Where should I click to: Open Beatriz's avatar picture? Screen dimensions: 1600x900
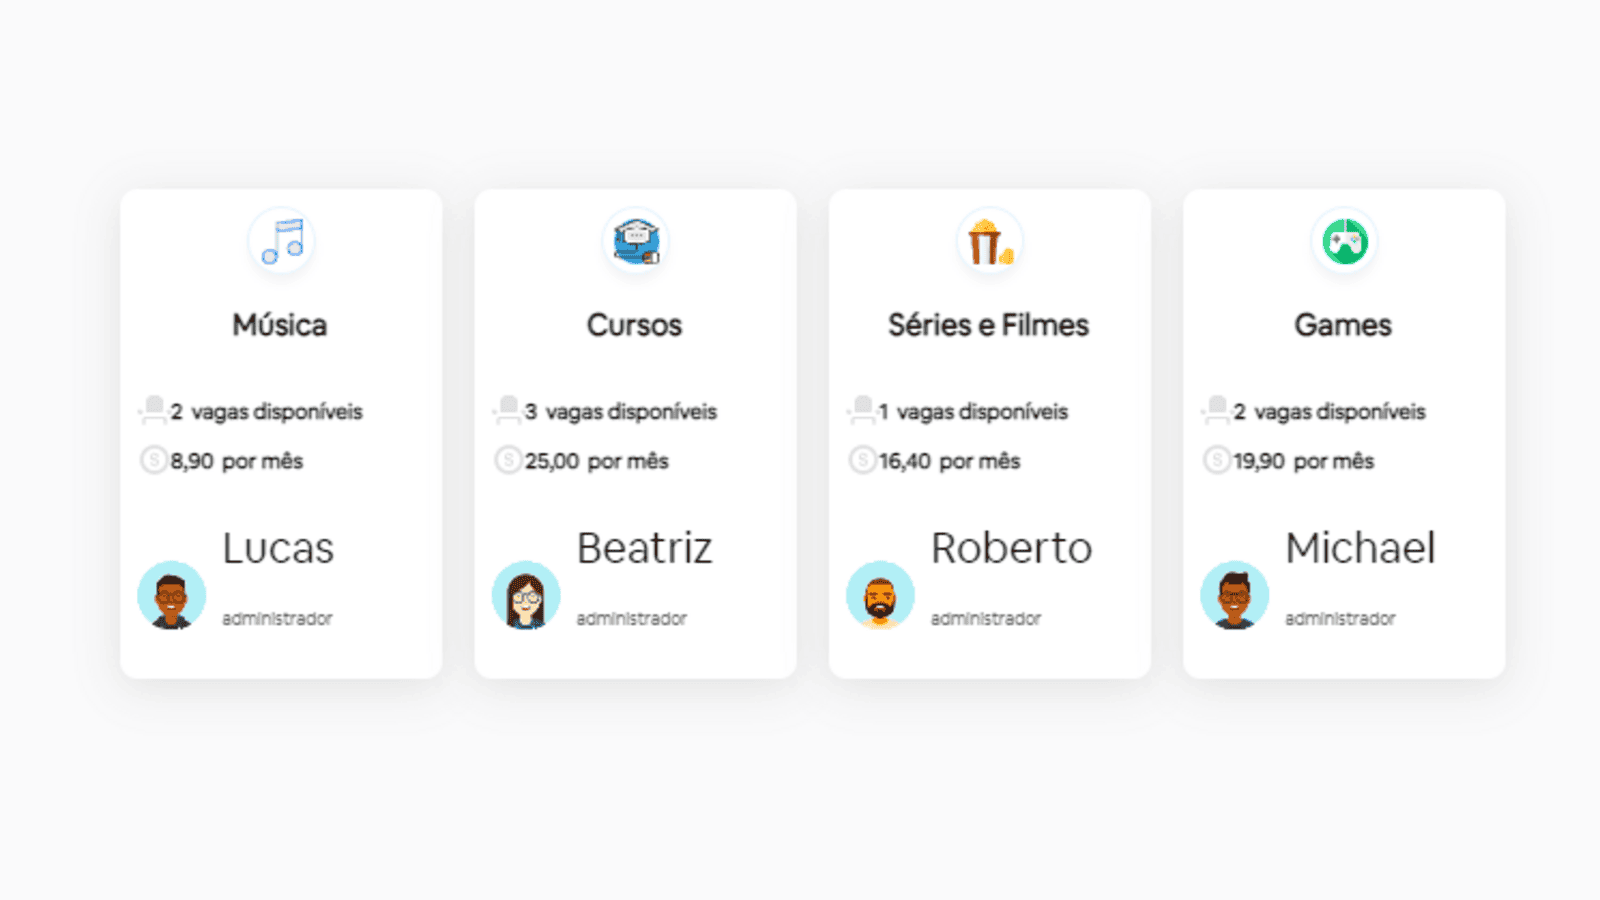click(526, 595)
